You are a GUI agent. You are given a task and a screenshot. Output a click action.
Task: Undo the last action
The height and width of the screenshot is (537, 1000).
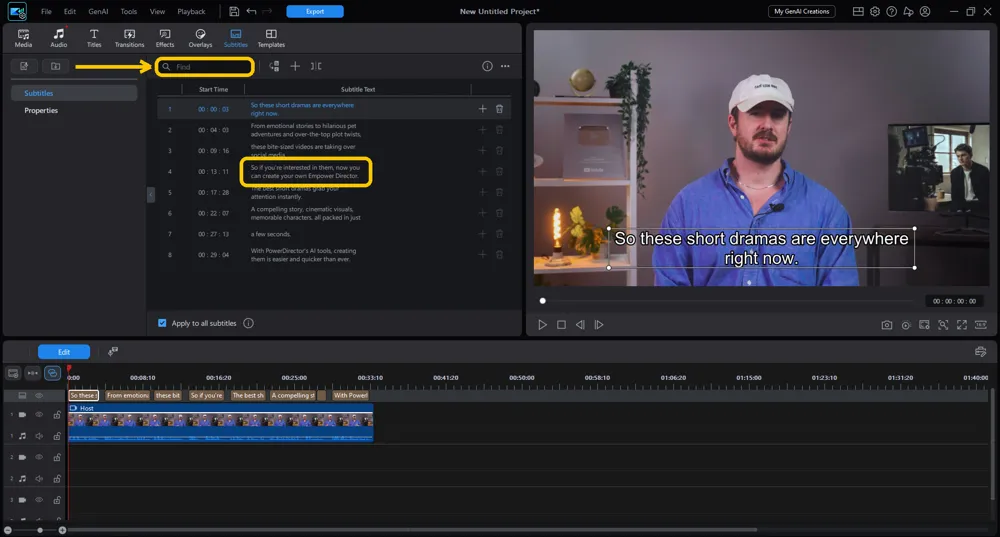click(251, 11)
